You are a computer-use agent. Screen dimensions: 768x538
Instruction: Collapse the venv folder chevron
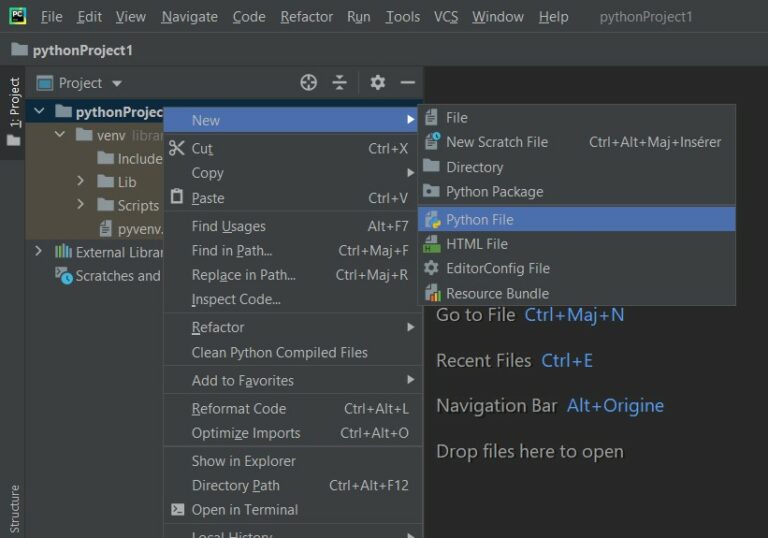[59, 134]
